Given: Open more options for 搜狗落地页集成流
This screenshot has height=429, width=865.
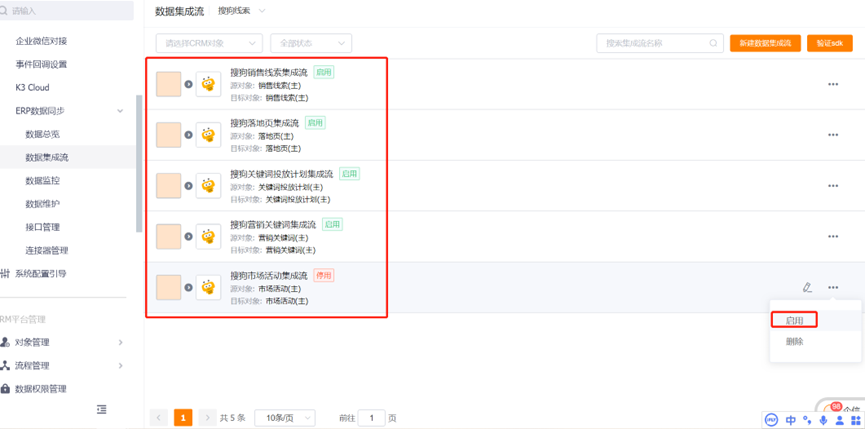Looking at the screenshot, I should click(833, 135).
